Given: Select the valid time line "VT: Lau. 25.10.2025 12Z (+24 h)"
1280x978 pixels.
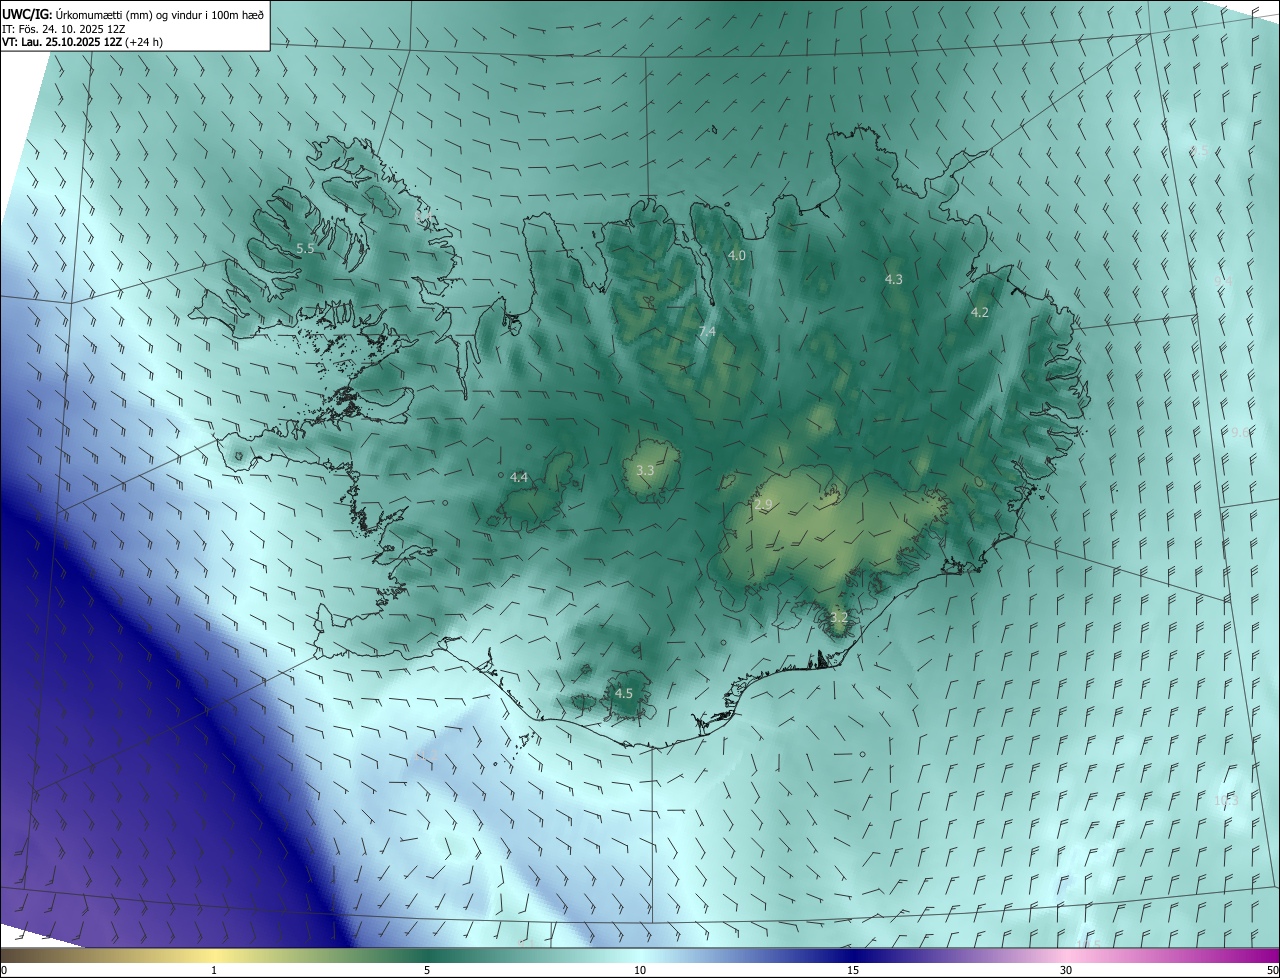Looking at the screenshot, I should [83, 42].
